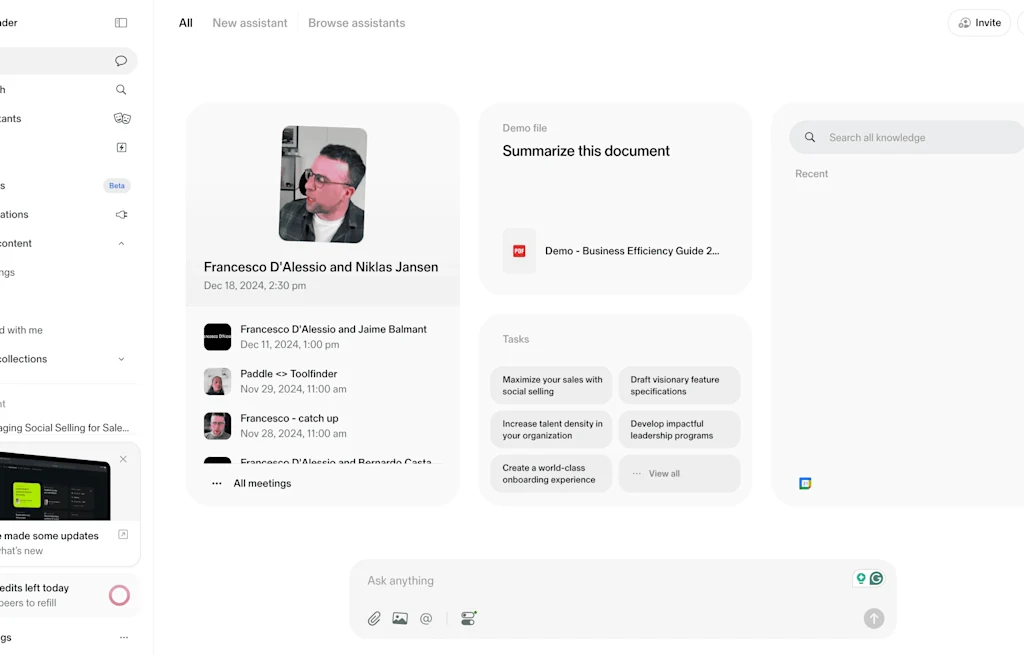This screenshot has width=1024, height=655.
Task: Send message with the up arrow button
Action: 874,618
